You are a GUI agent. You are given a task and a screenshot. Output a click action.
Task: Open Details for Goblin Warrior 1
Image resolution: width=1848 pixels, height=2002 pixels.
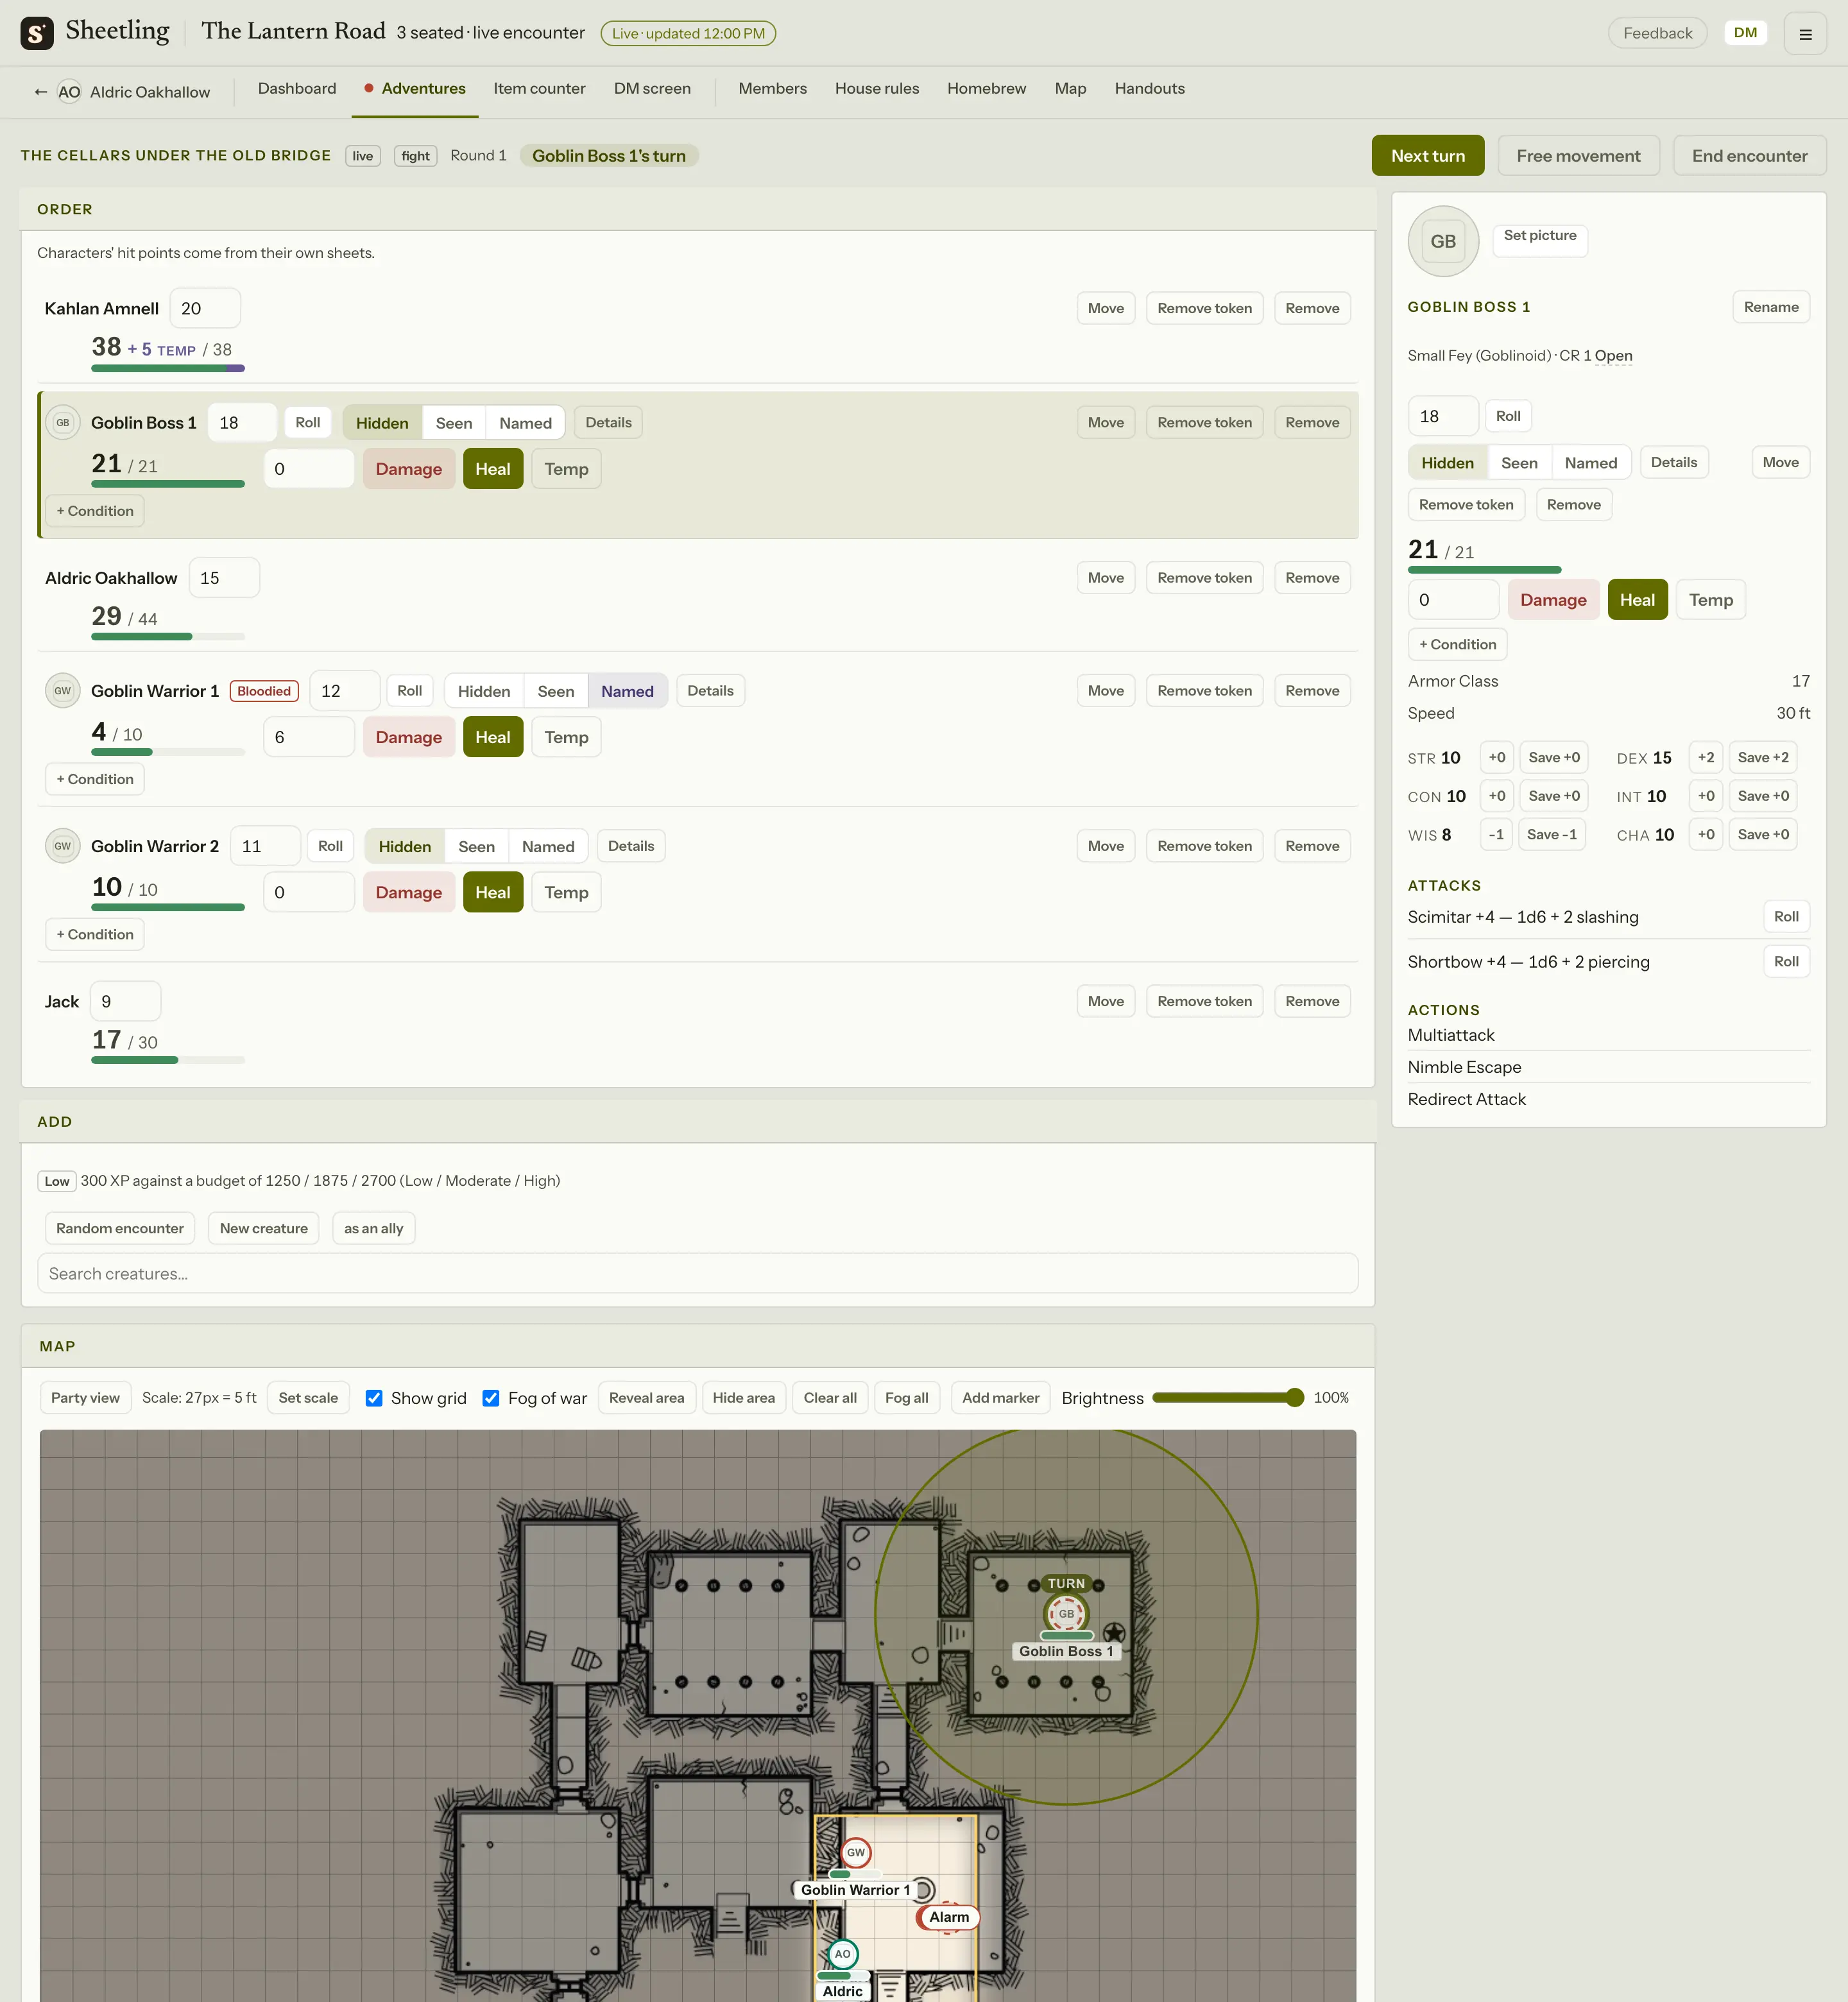pyautogui.click(x=711, y=691)
